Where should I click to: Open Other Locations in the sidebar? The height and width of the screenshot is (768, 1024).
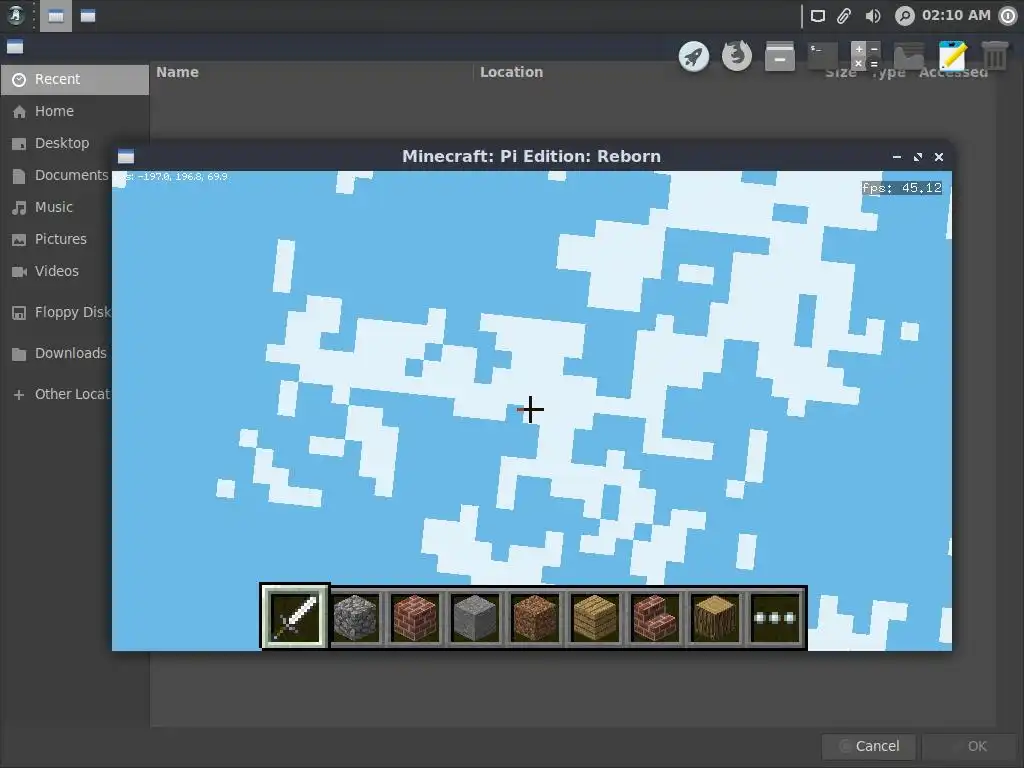coord(56,394)
